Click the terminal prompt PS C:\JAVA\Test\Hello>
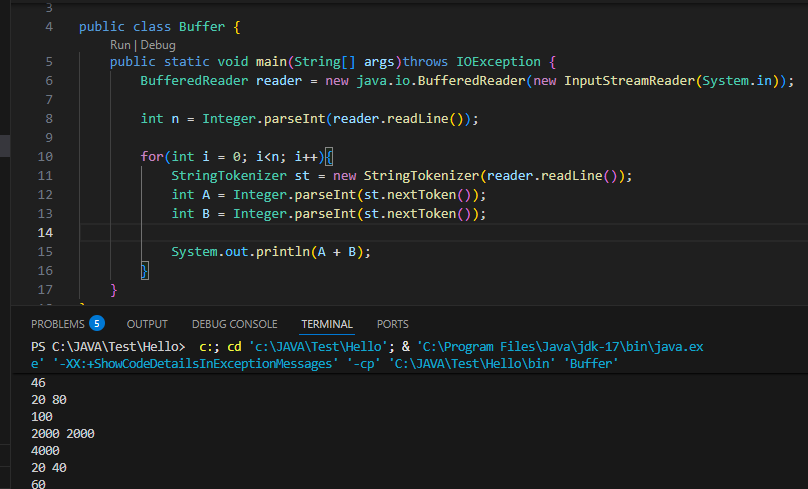808x489 pixels. 108,347
